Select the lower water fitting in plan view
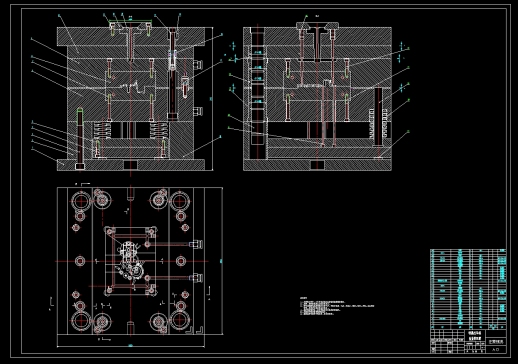 (197, 277)
